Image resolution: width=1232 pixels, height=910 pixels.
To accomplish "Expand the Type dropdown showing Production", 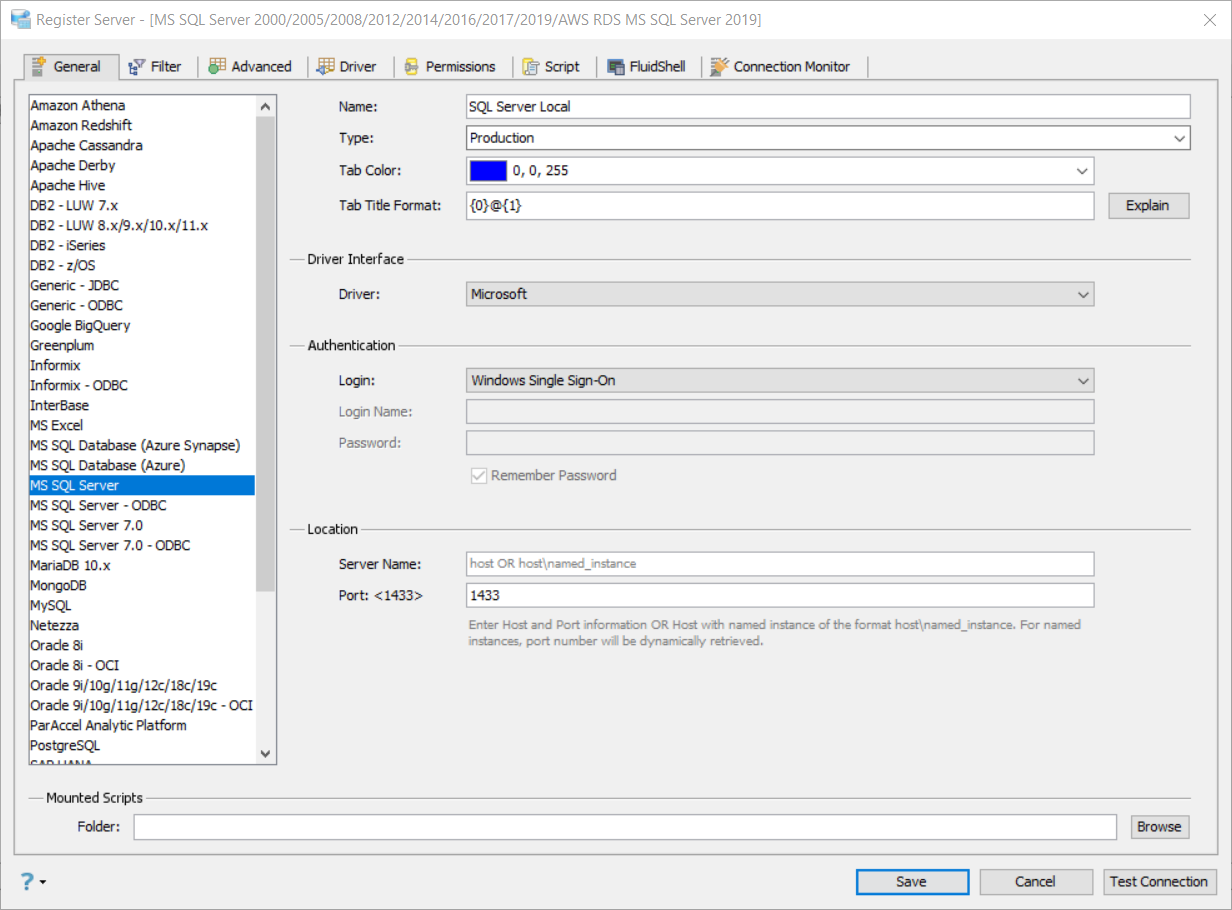I will click(x=1180, y=138).
